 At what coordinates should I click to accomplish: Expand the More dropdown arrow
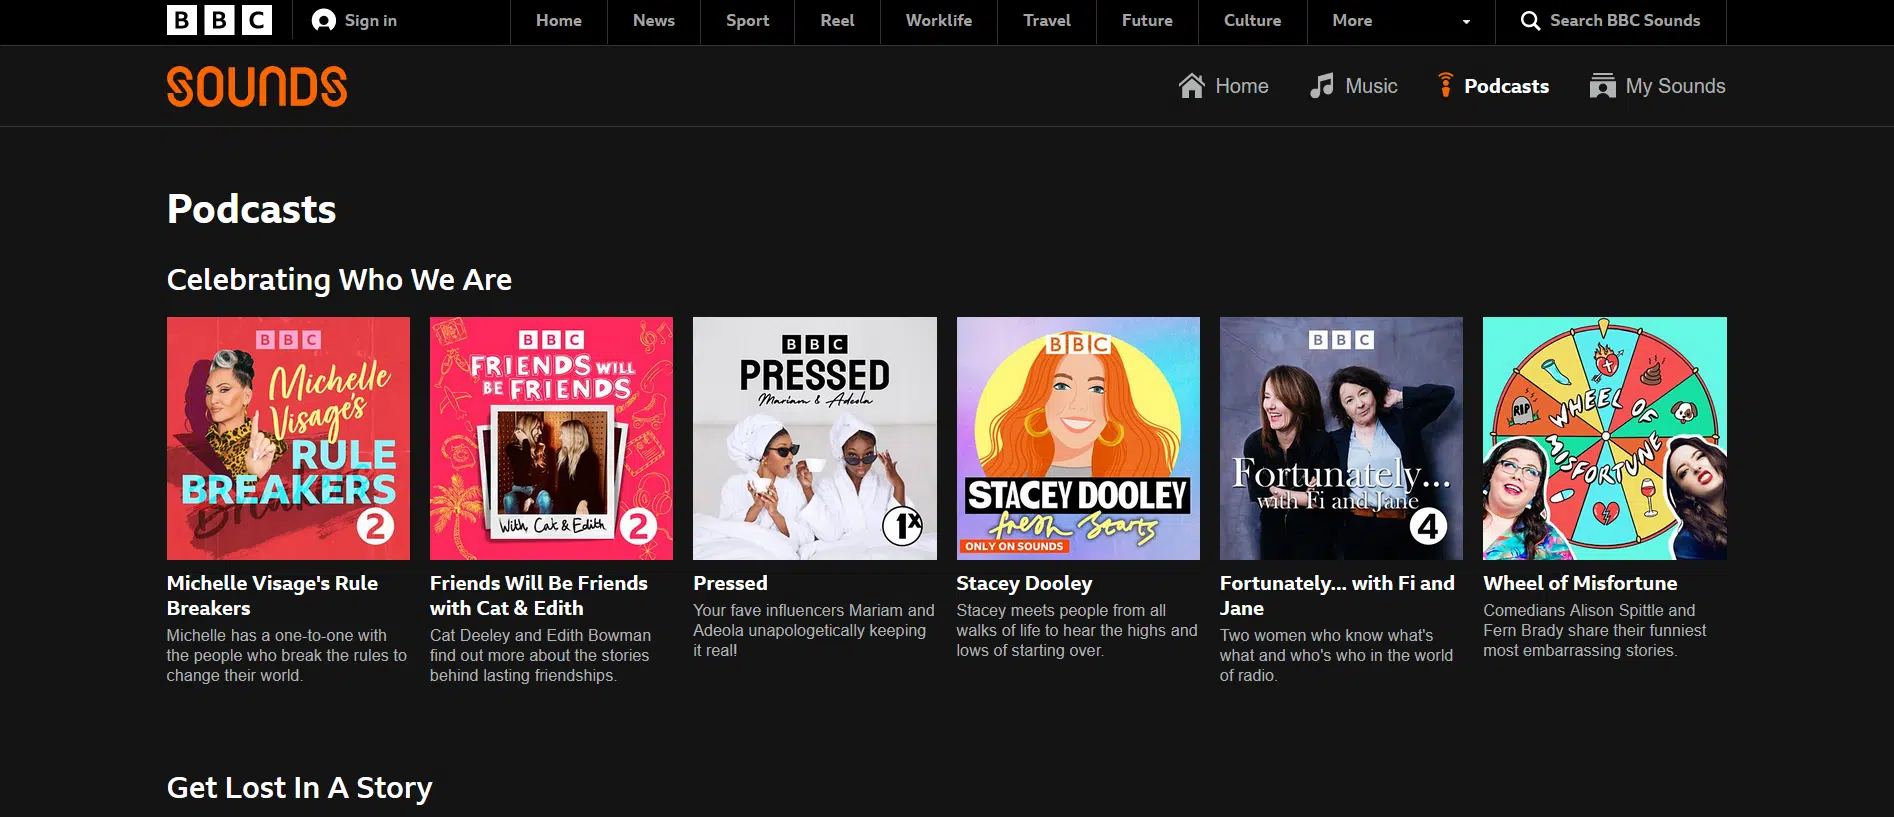tap(1466, 22)
